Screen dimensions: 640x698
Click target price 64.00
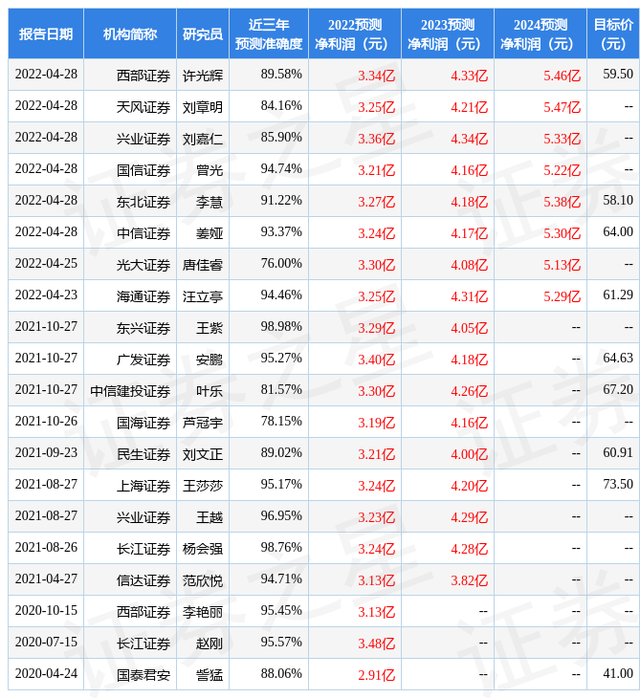(618, 232)
